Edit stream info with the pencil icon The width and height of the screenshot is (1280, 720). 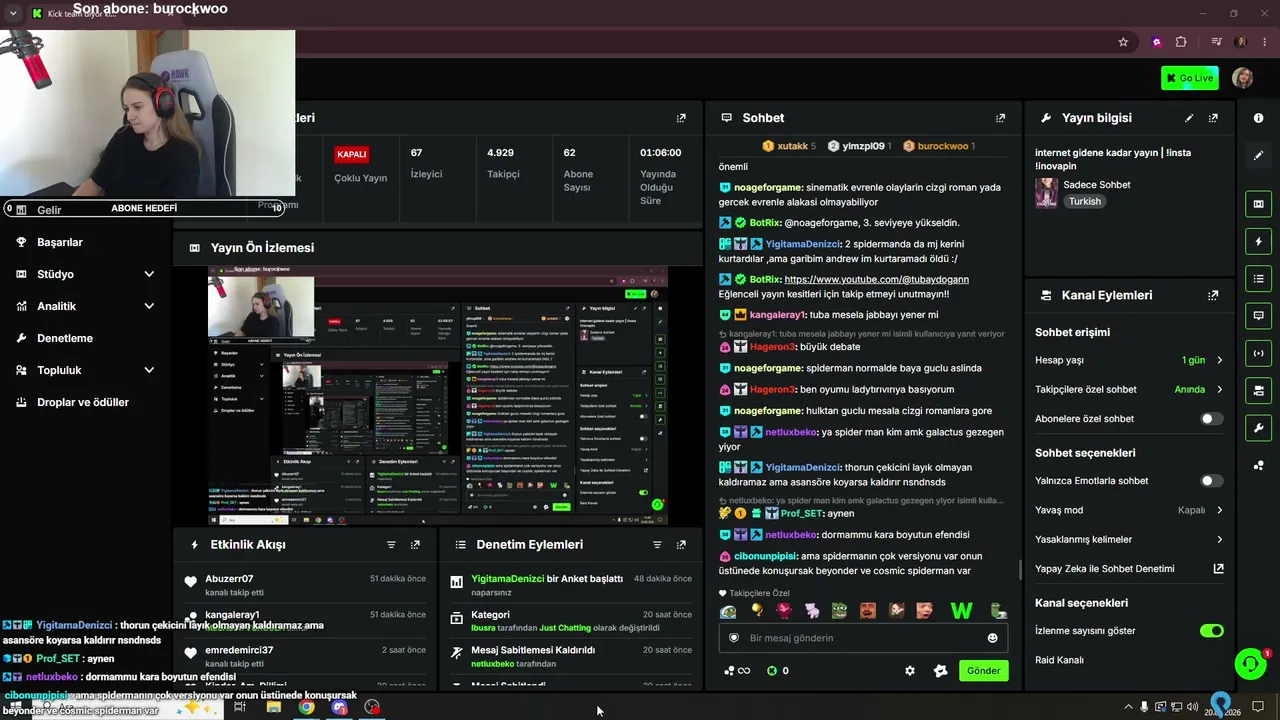(1189, 118)
